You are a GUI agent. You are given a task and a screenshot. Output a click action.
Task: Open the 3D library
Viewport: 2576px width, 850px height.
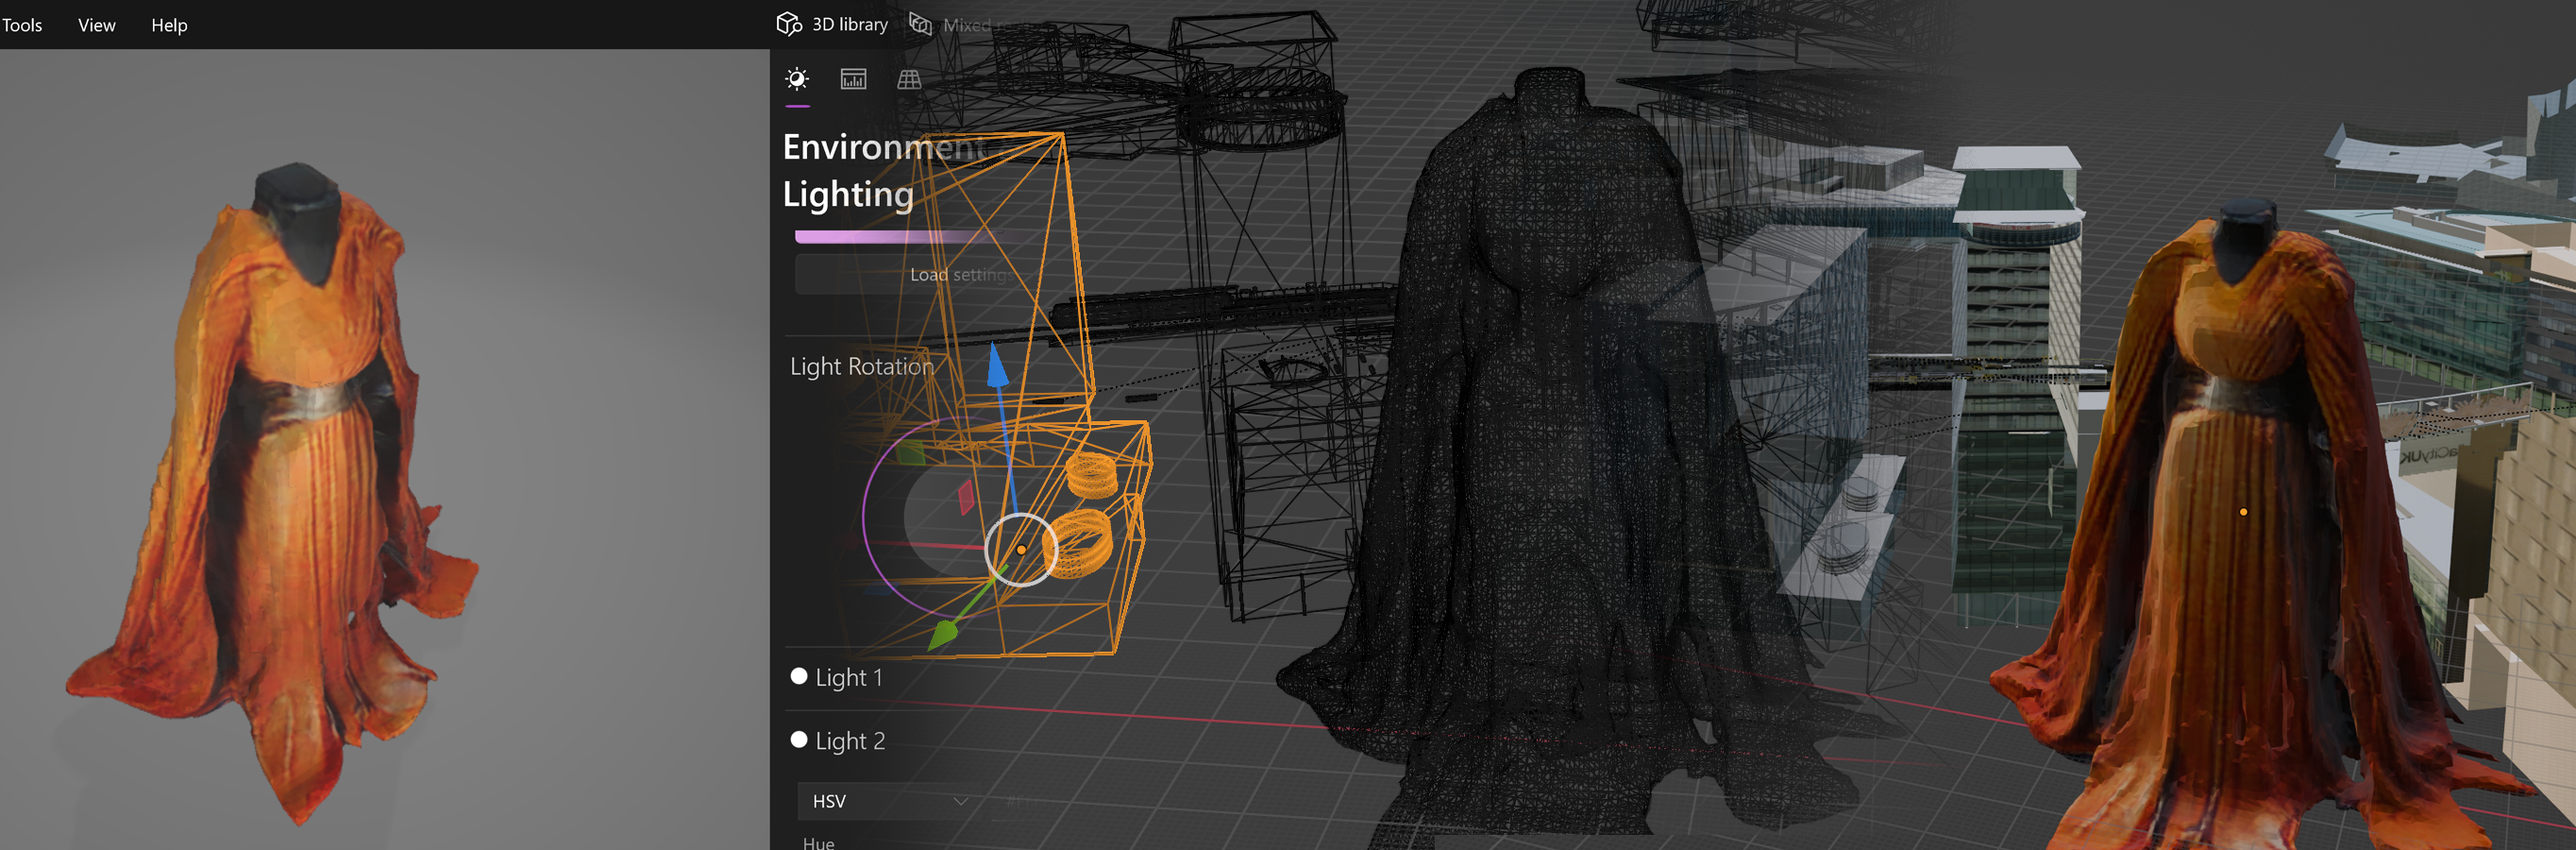coord(832,24)
